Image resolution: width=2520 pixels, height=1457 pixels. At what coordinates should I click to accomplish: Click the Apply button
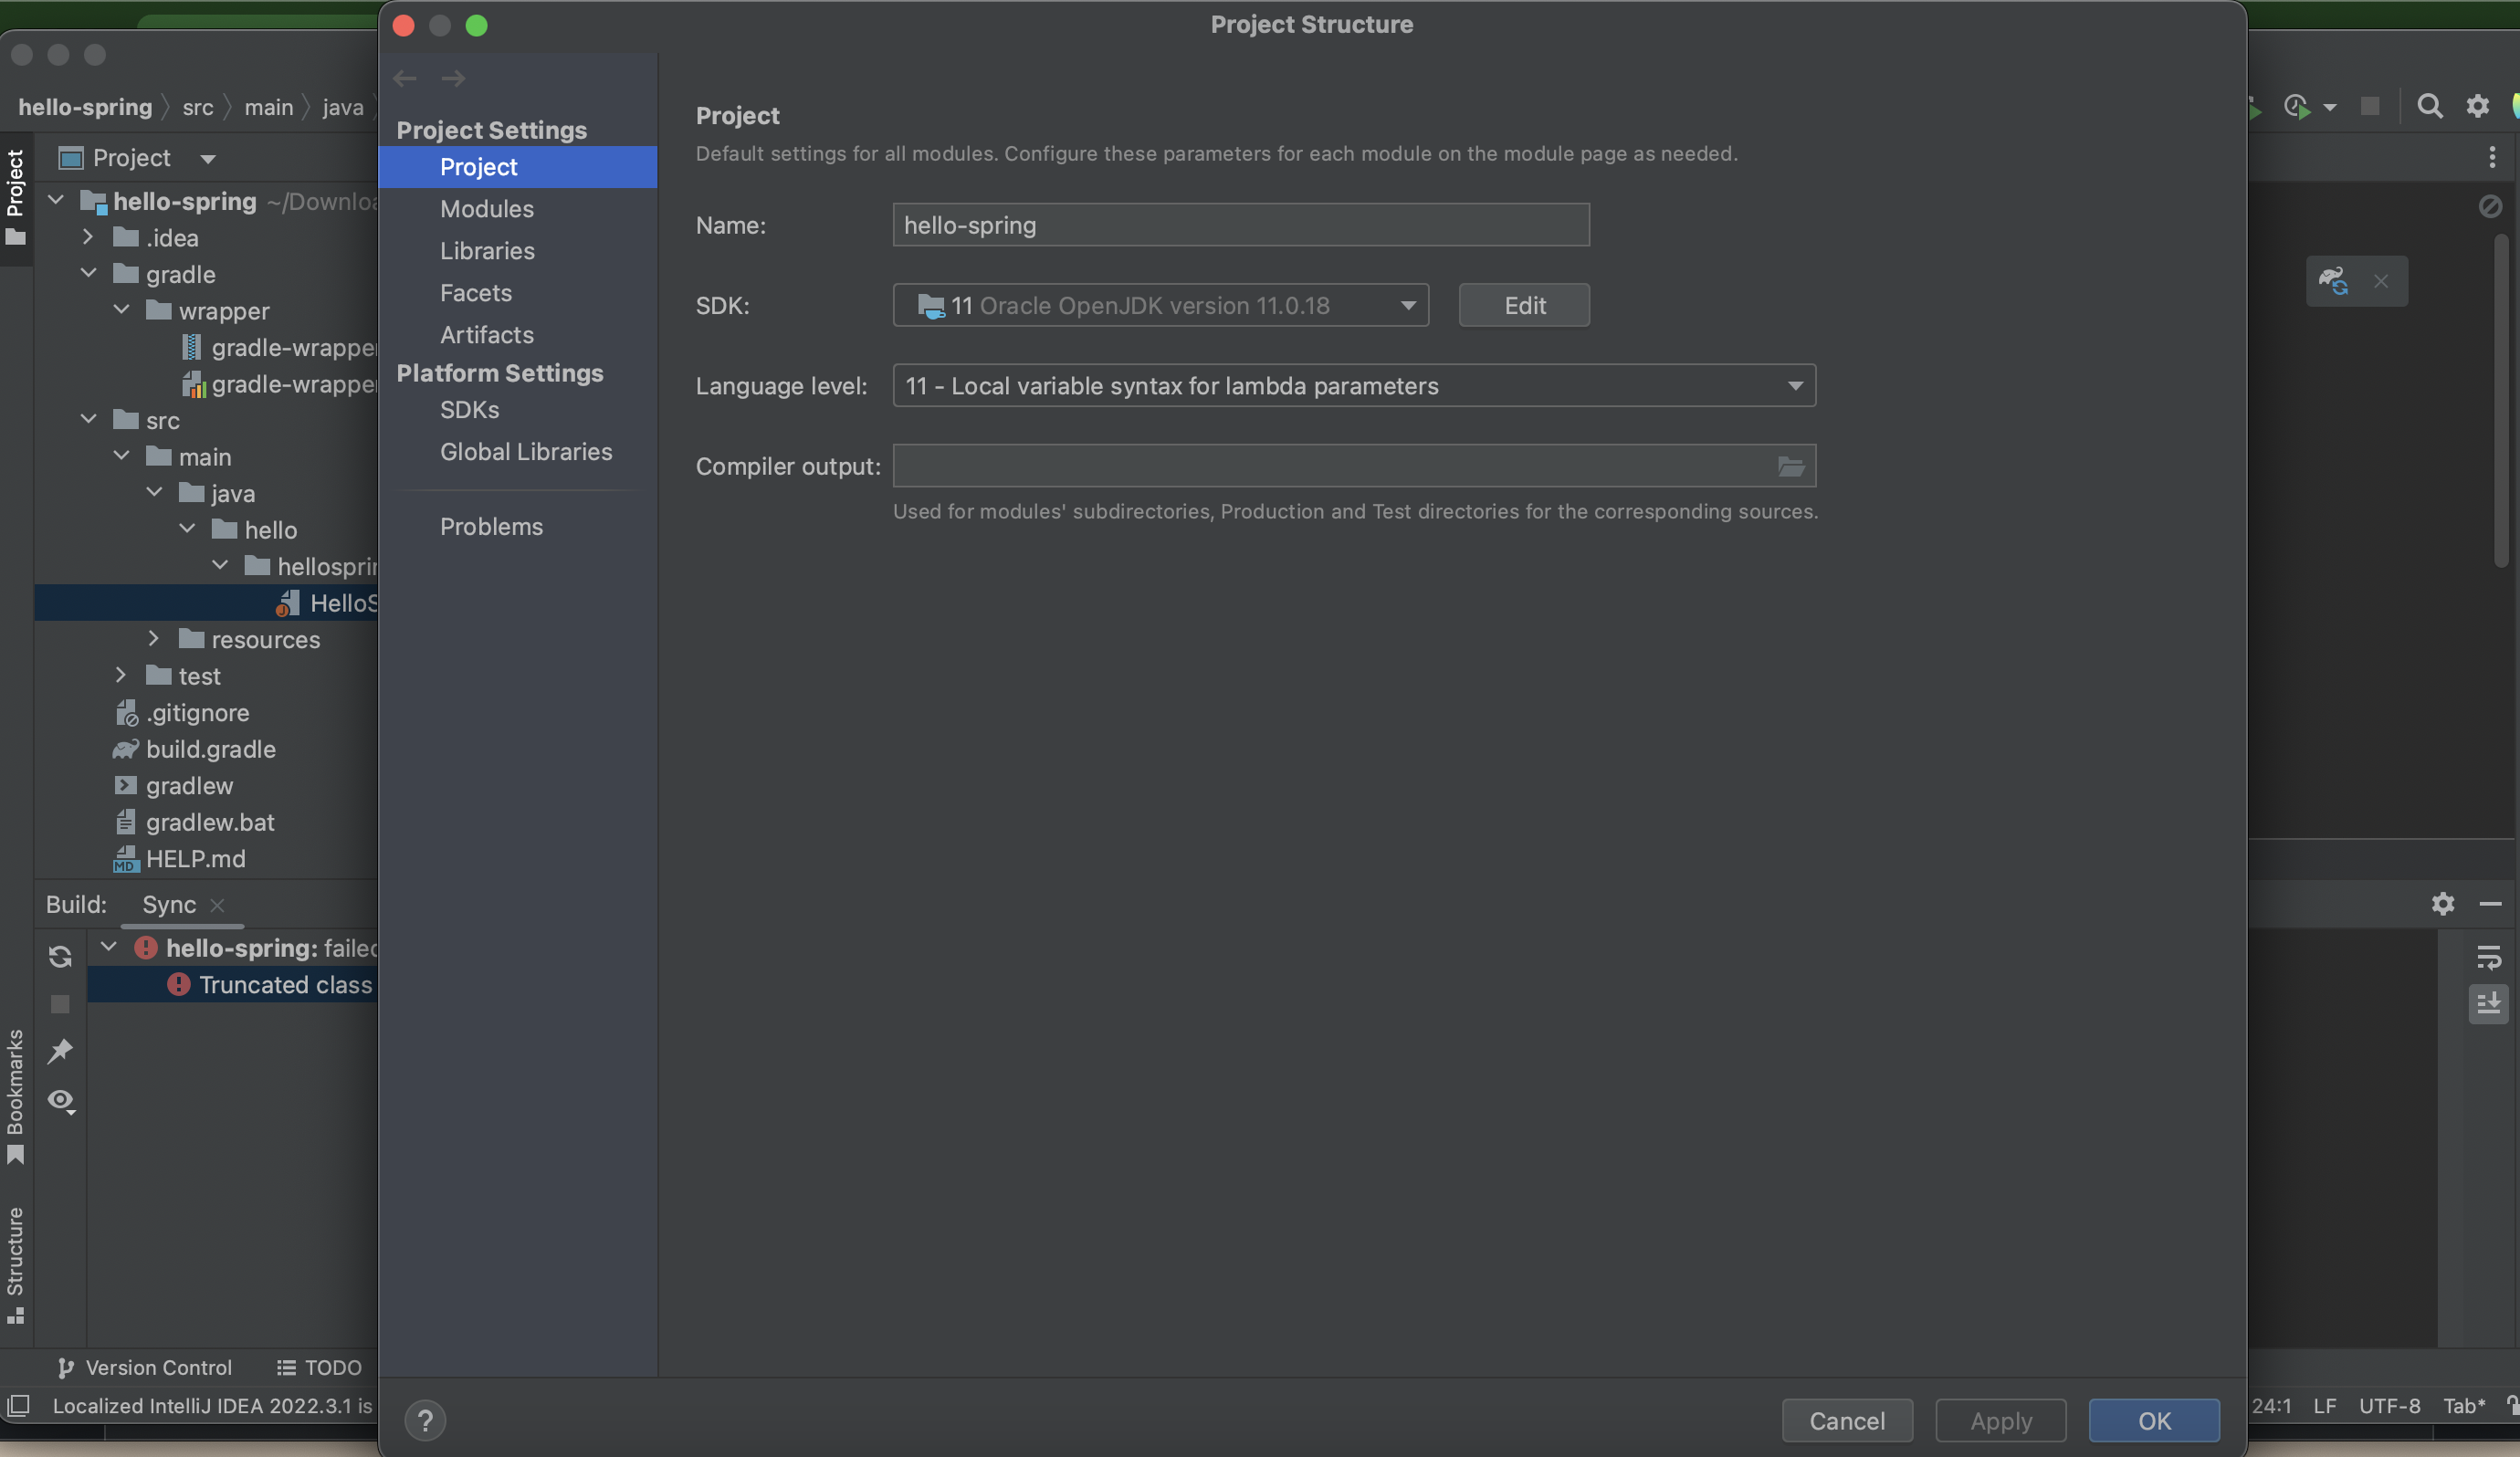[x=2001, y=1420]
